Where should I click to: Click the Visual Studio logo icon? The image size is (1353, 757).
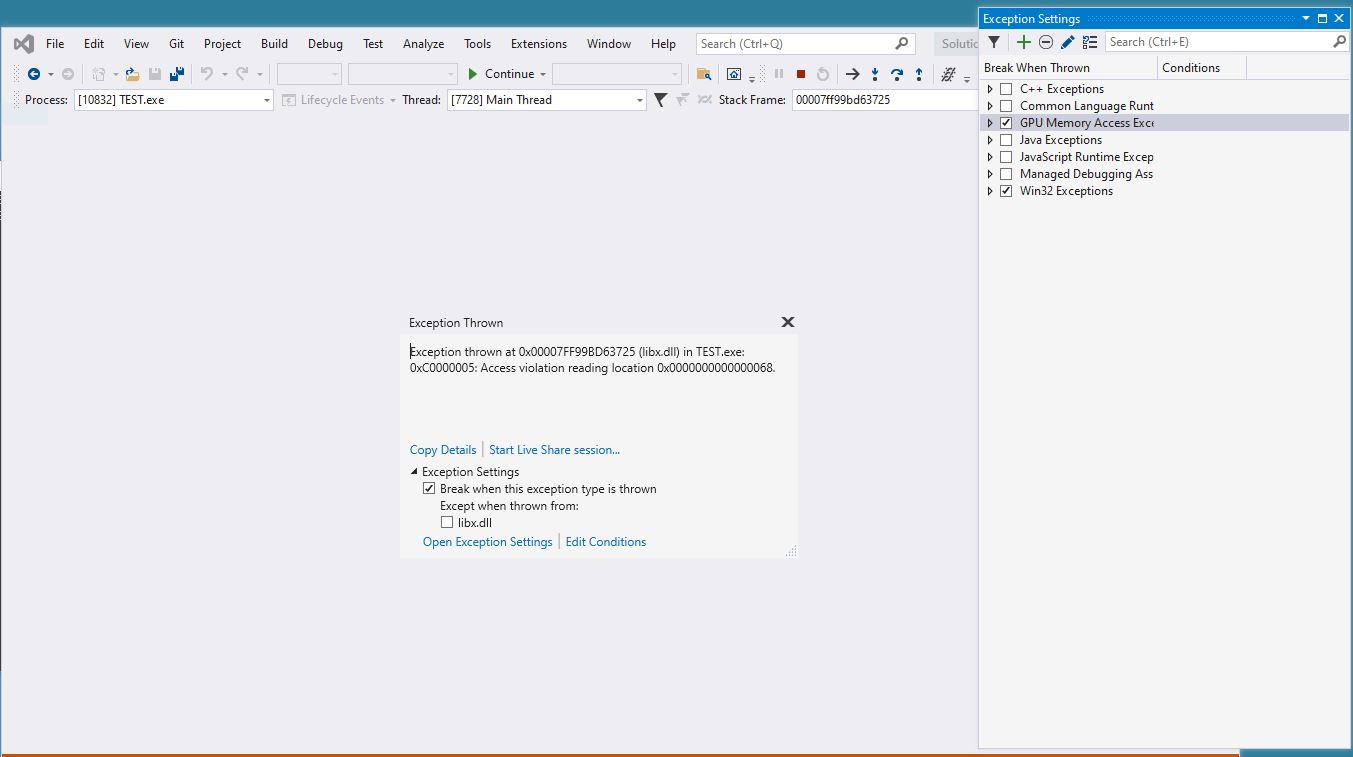pyautogui.click(x=23, y=44)
